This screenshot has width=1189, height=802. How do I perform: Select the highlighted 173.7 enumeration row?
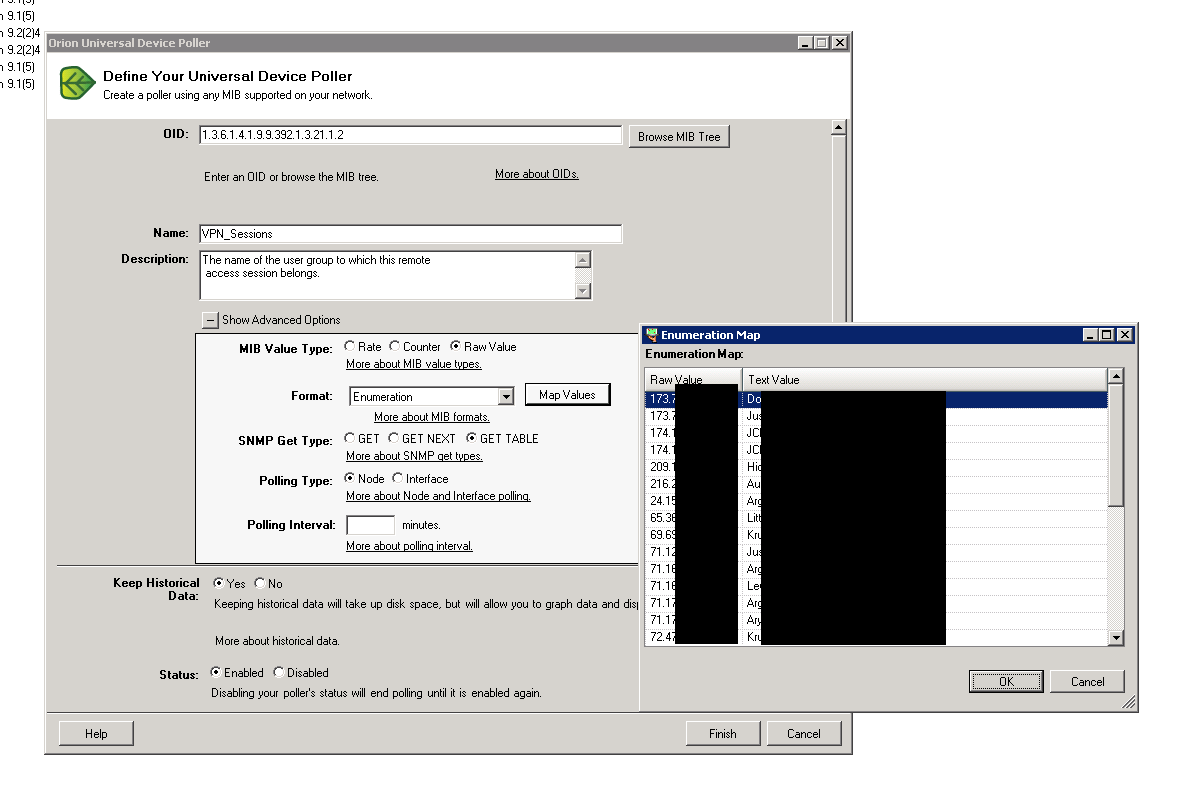[x=876, y=399]
